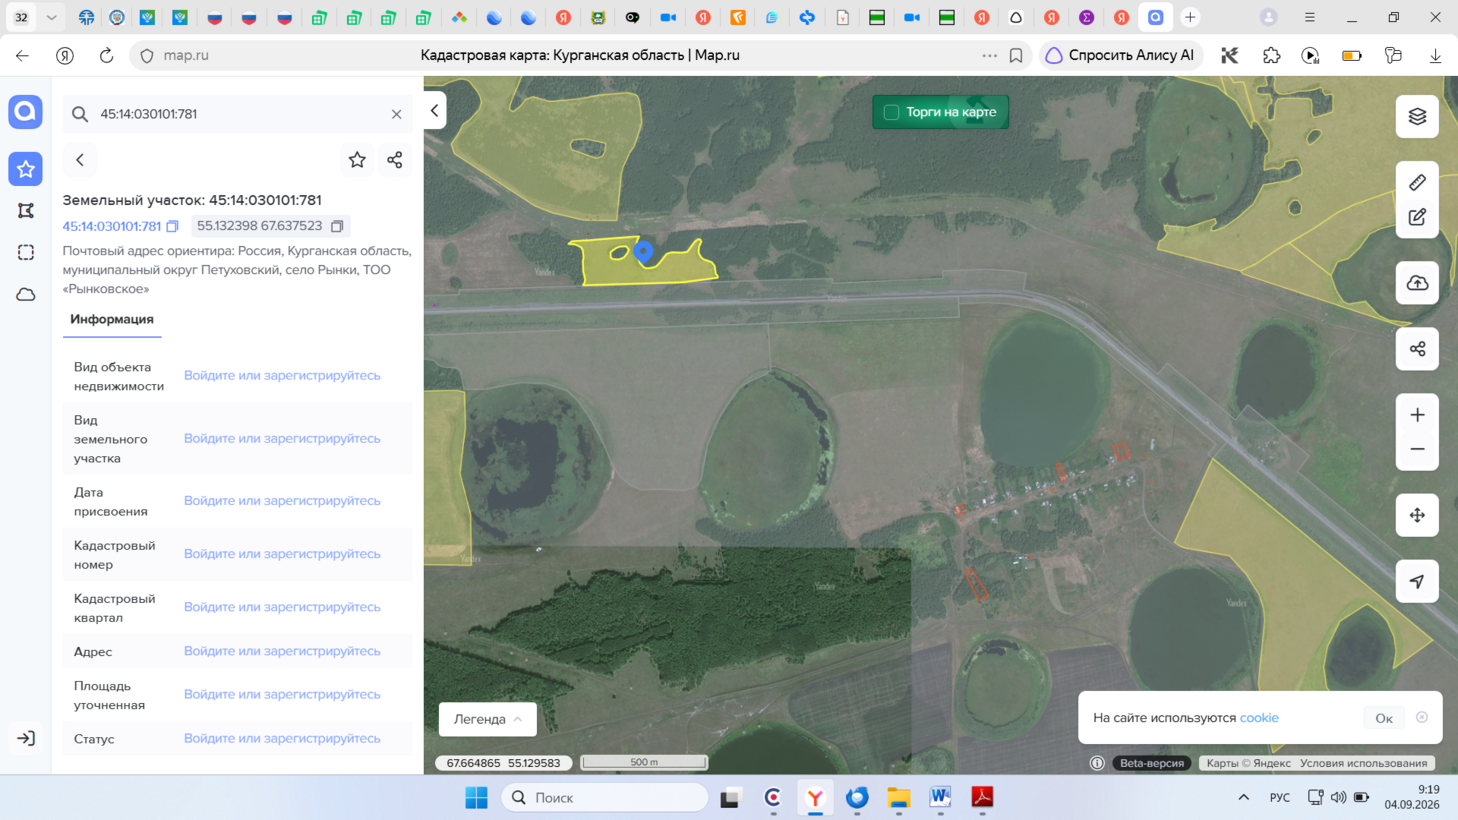
Task: Copy cadastral number 45:14:030101:781
Action: (172, 226)
